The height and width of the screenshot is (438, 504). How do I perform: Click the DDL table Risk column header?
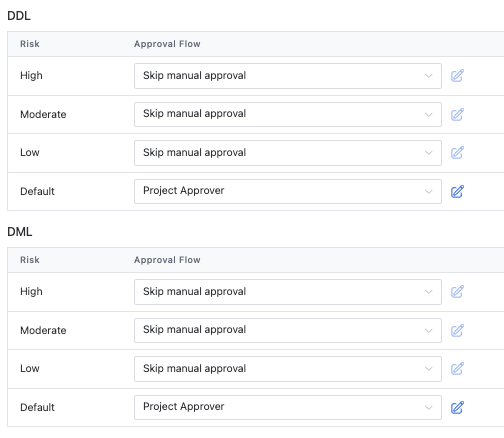tap(30, 44)
